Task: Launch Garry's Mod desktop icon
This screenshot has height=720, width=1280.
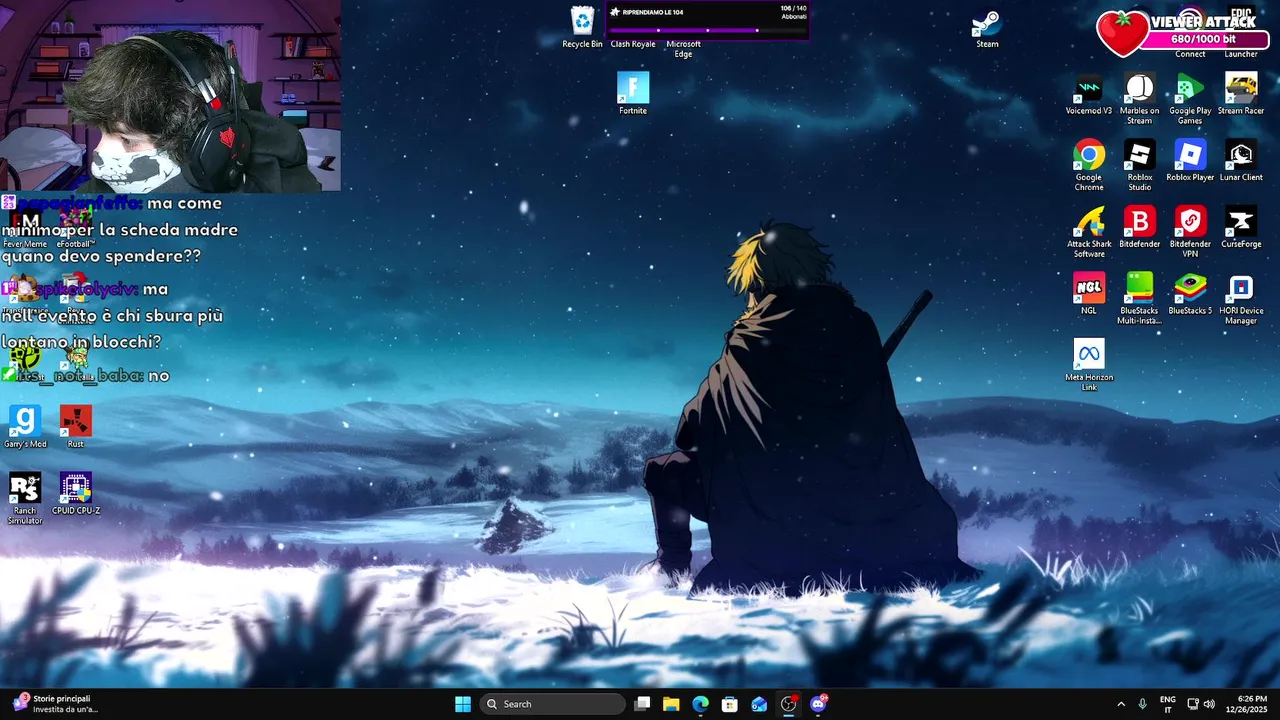Action: click(x=25, y=427)
